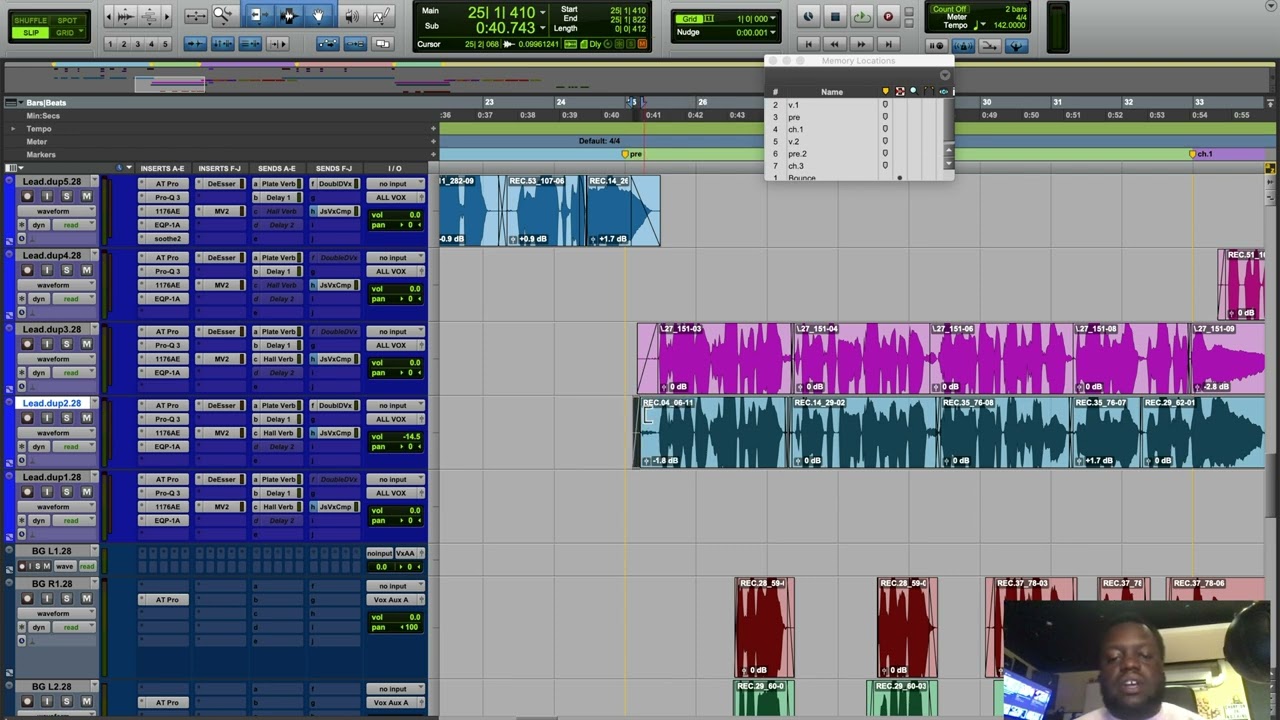Viewport: 1280px width, 720px height.
Task: Click the marker-icon column in Memory Locations
Action: (x=885, y=91)
